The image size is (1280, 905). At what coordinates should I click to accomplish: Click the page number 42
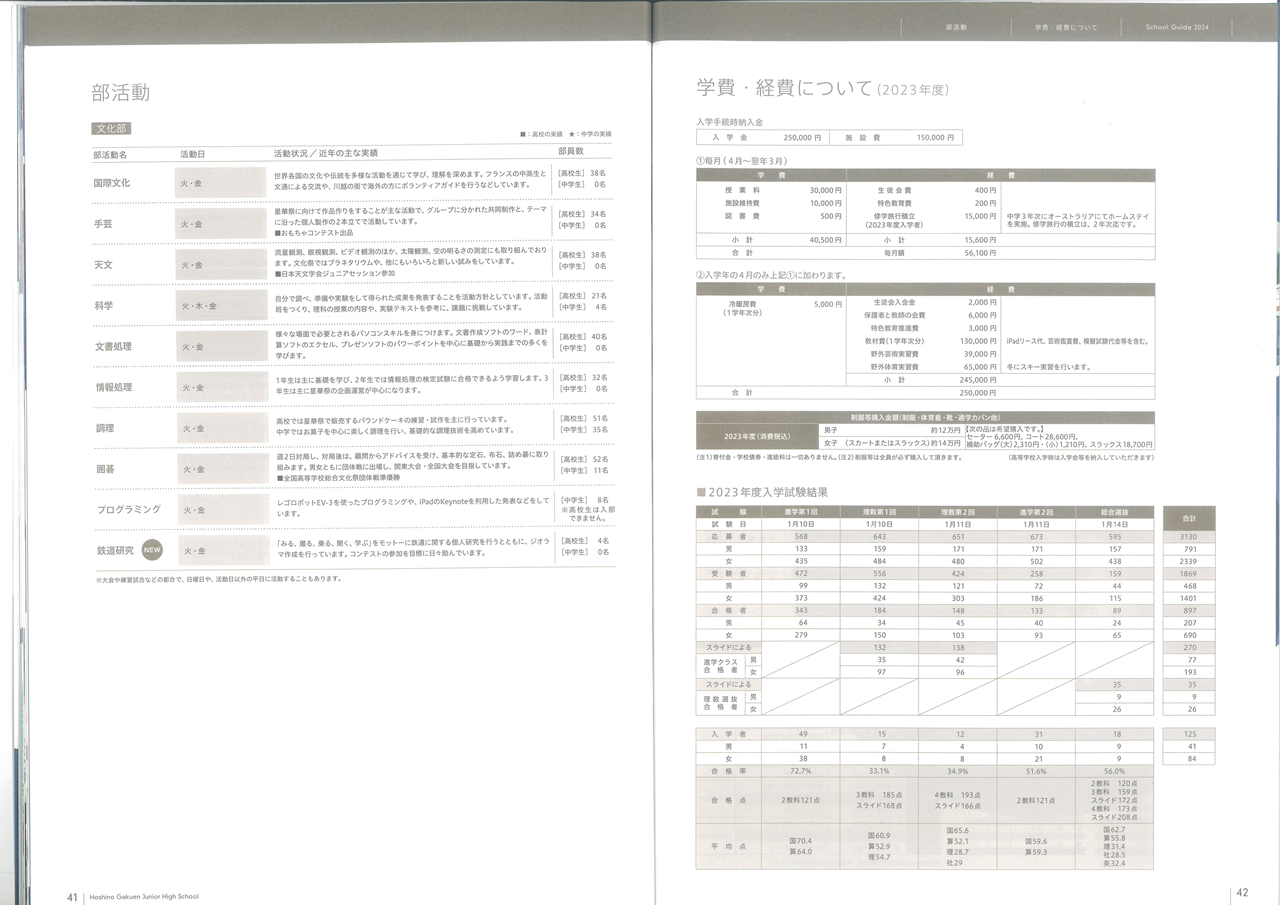pyautogui.click(x=1243, y=893)
